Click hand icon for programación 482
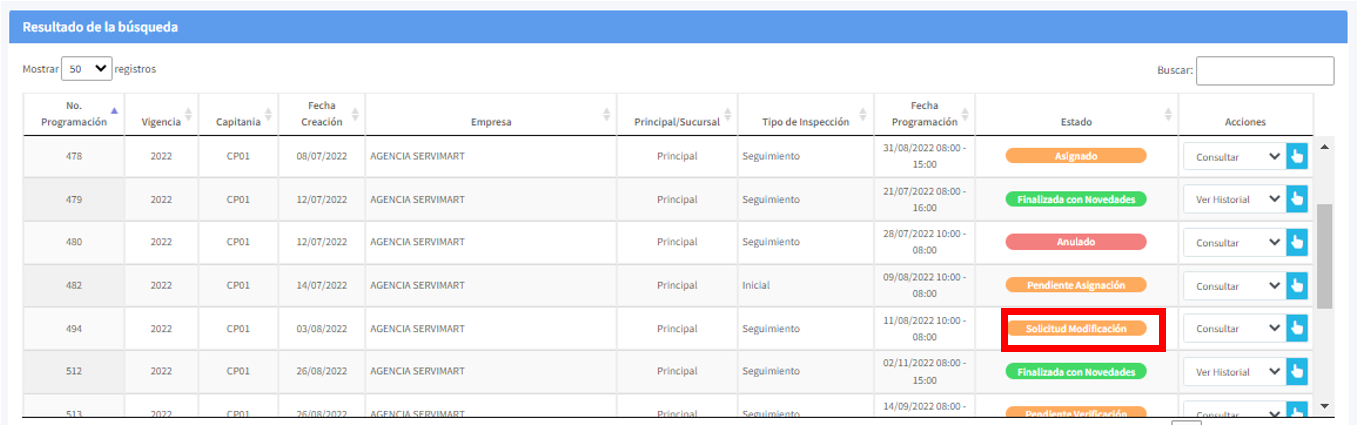 click(x=1297, y=285)
